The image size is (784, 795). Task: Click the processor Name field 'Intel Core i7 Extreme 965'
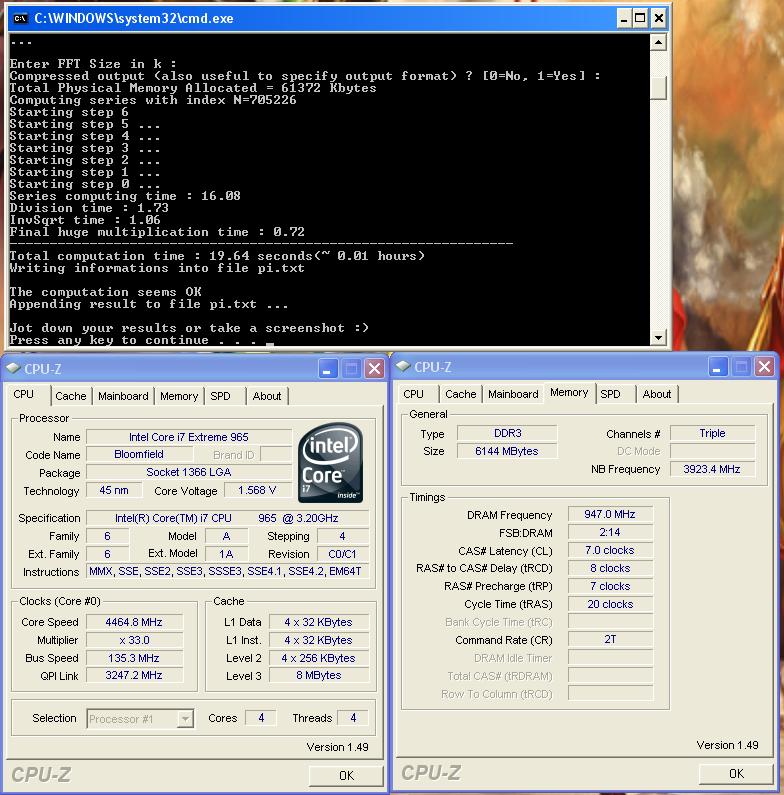(189, 437)
